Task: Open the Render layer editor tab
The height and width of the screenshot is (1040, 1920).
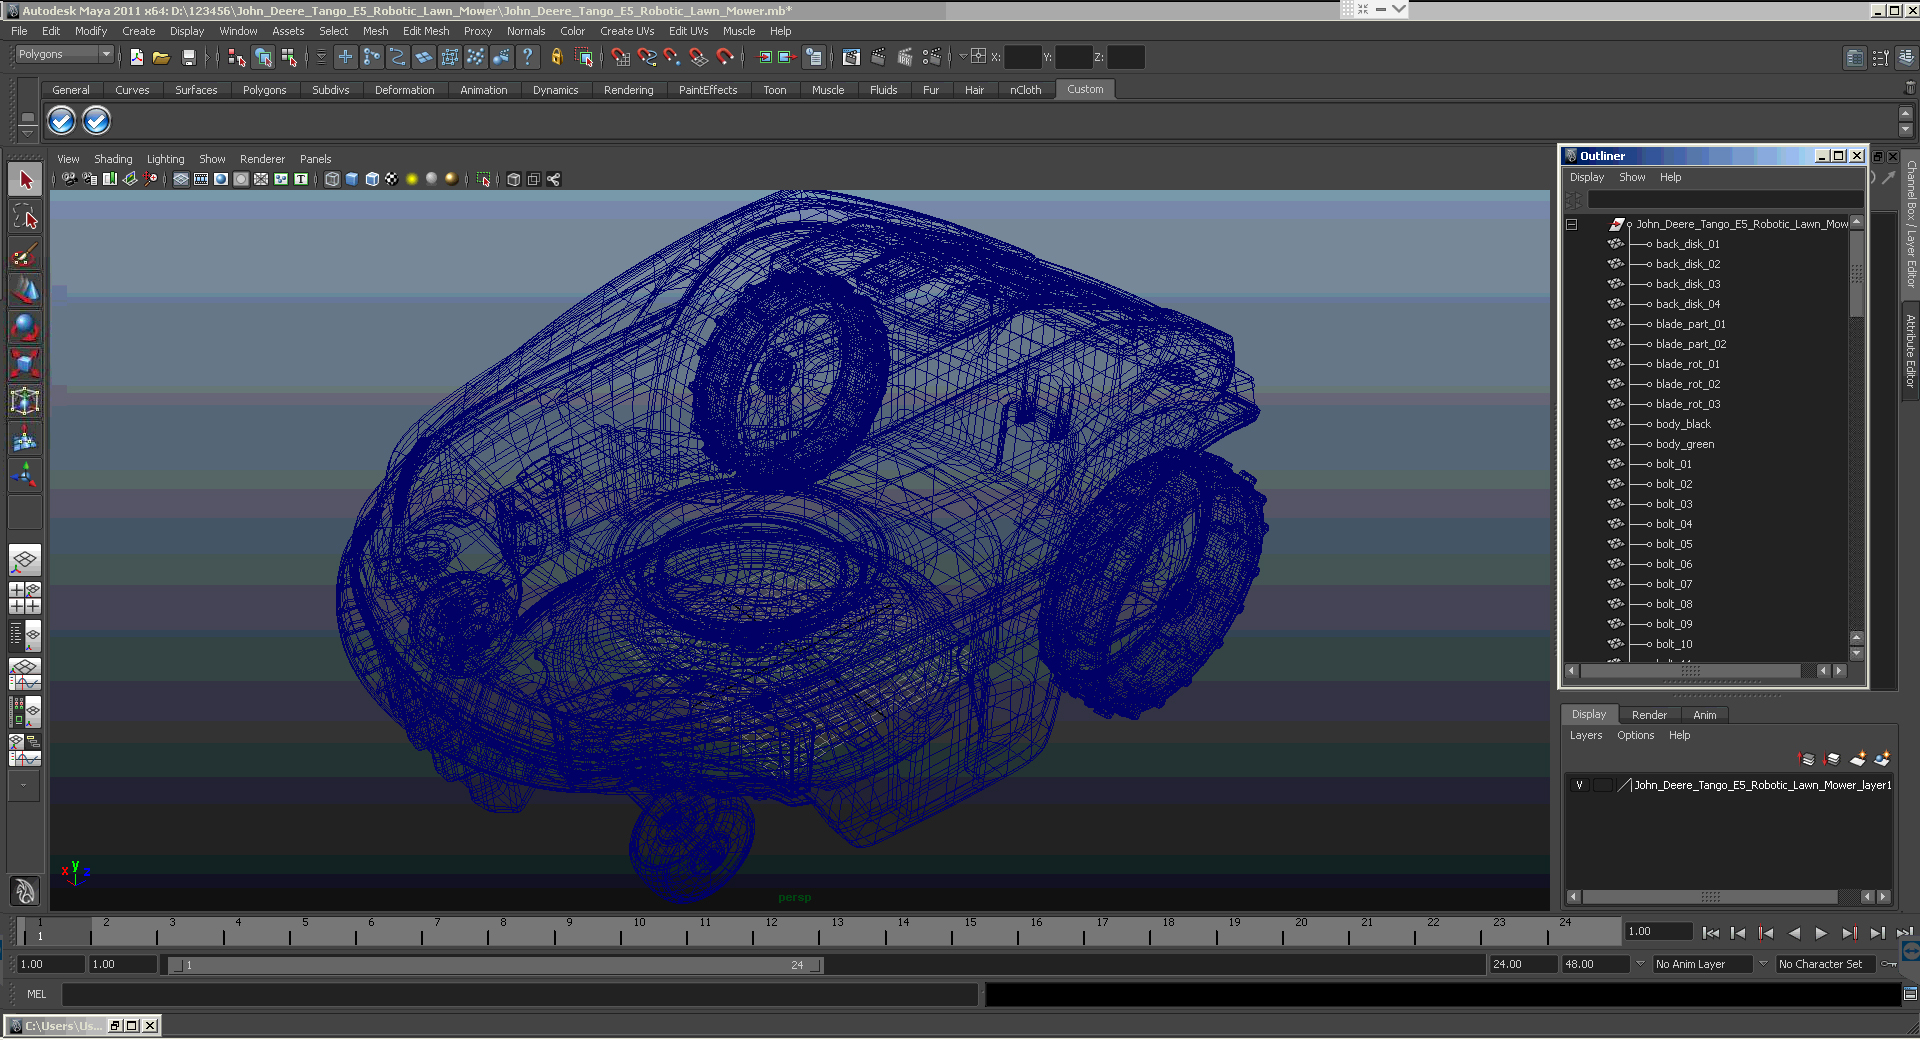Action: pos(1649,715)
